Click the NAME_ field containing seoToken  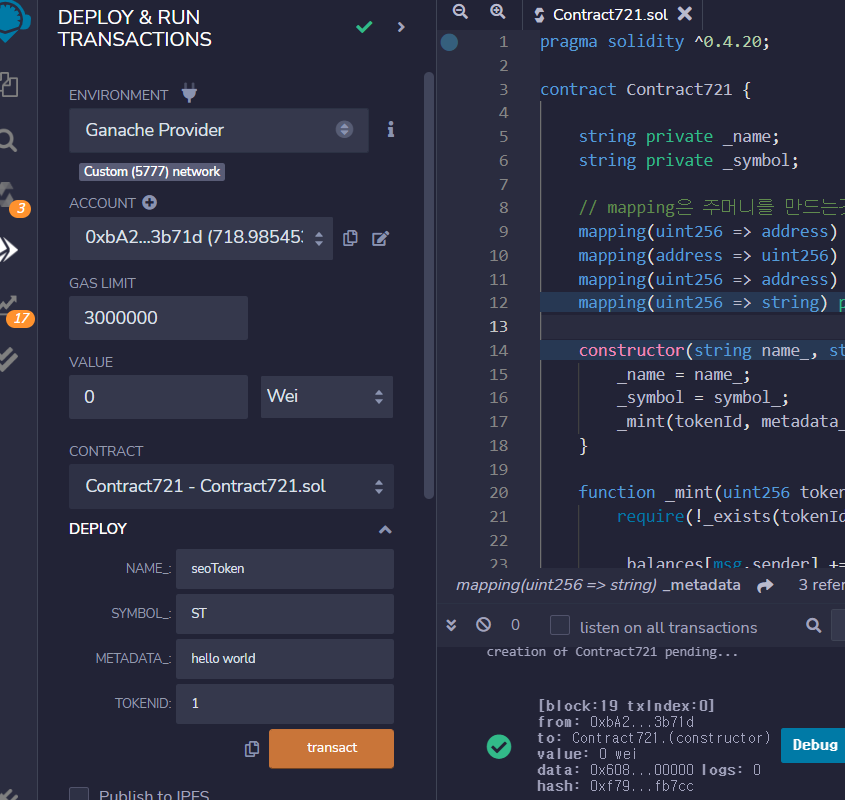point(285,569)
